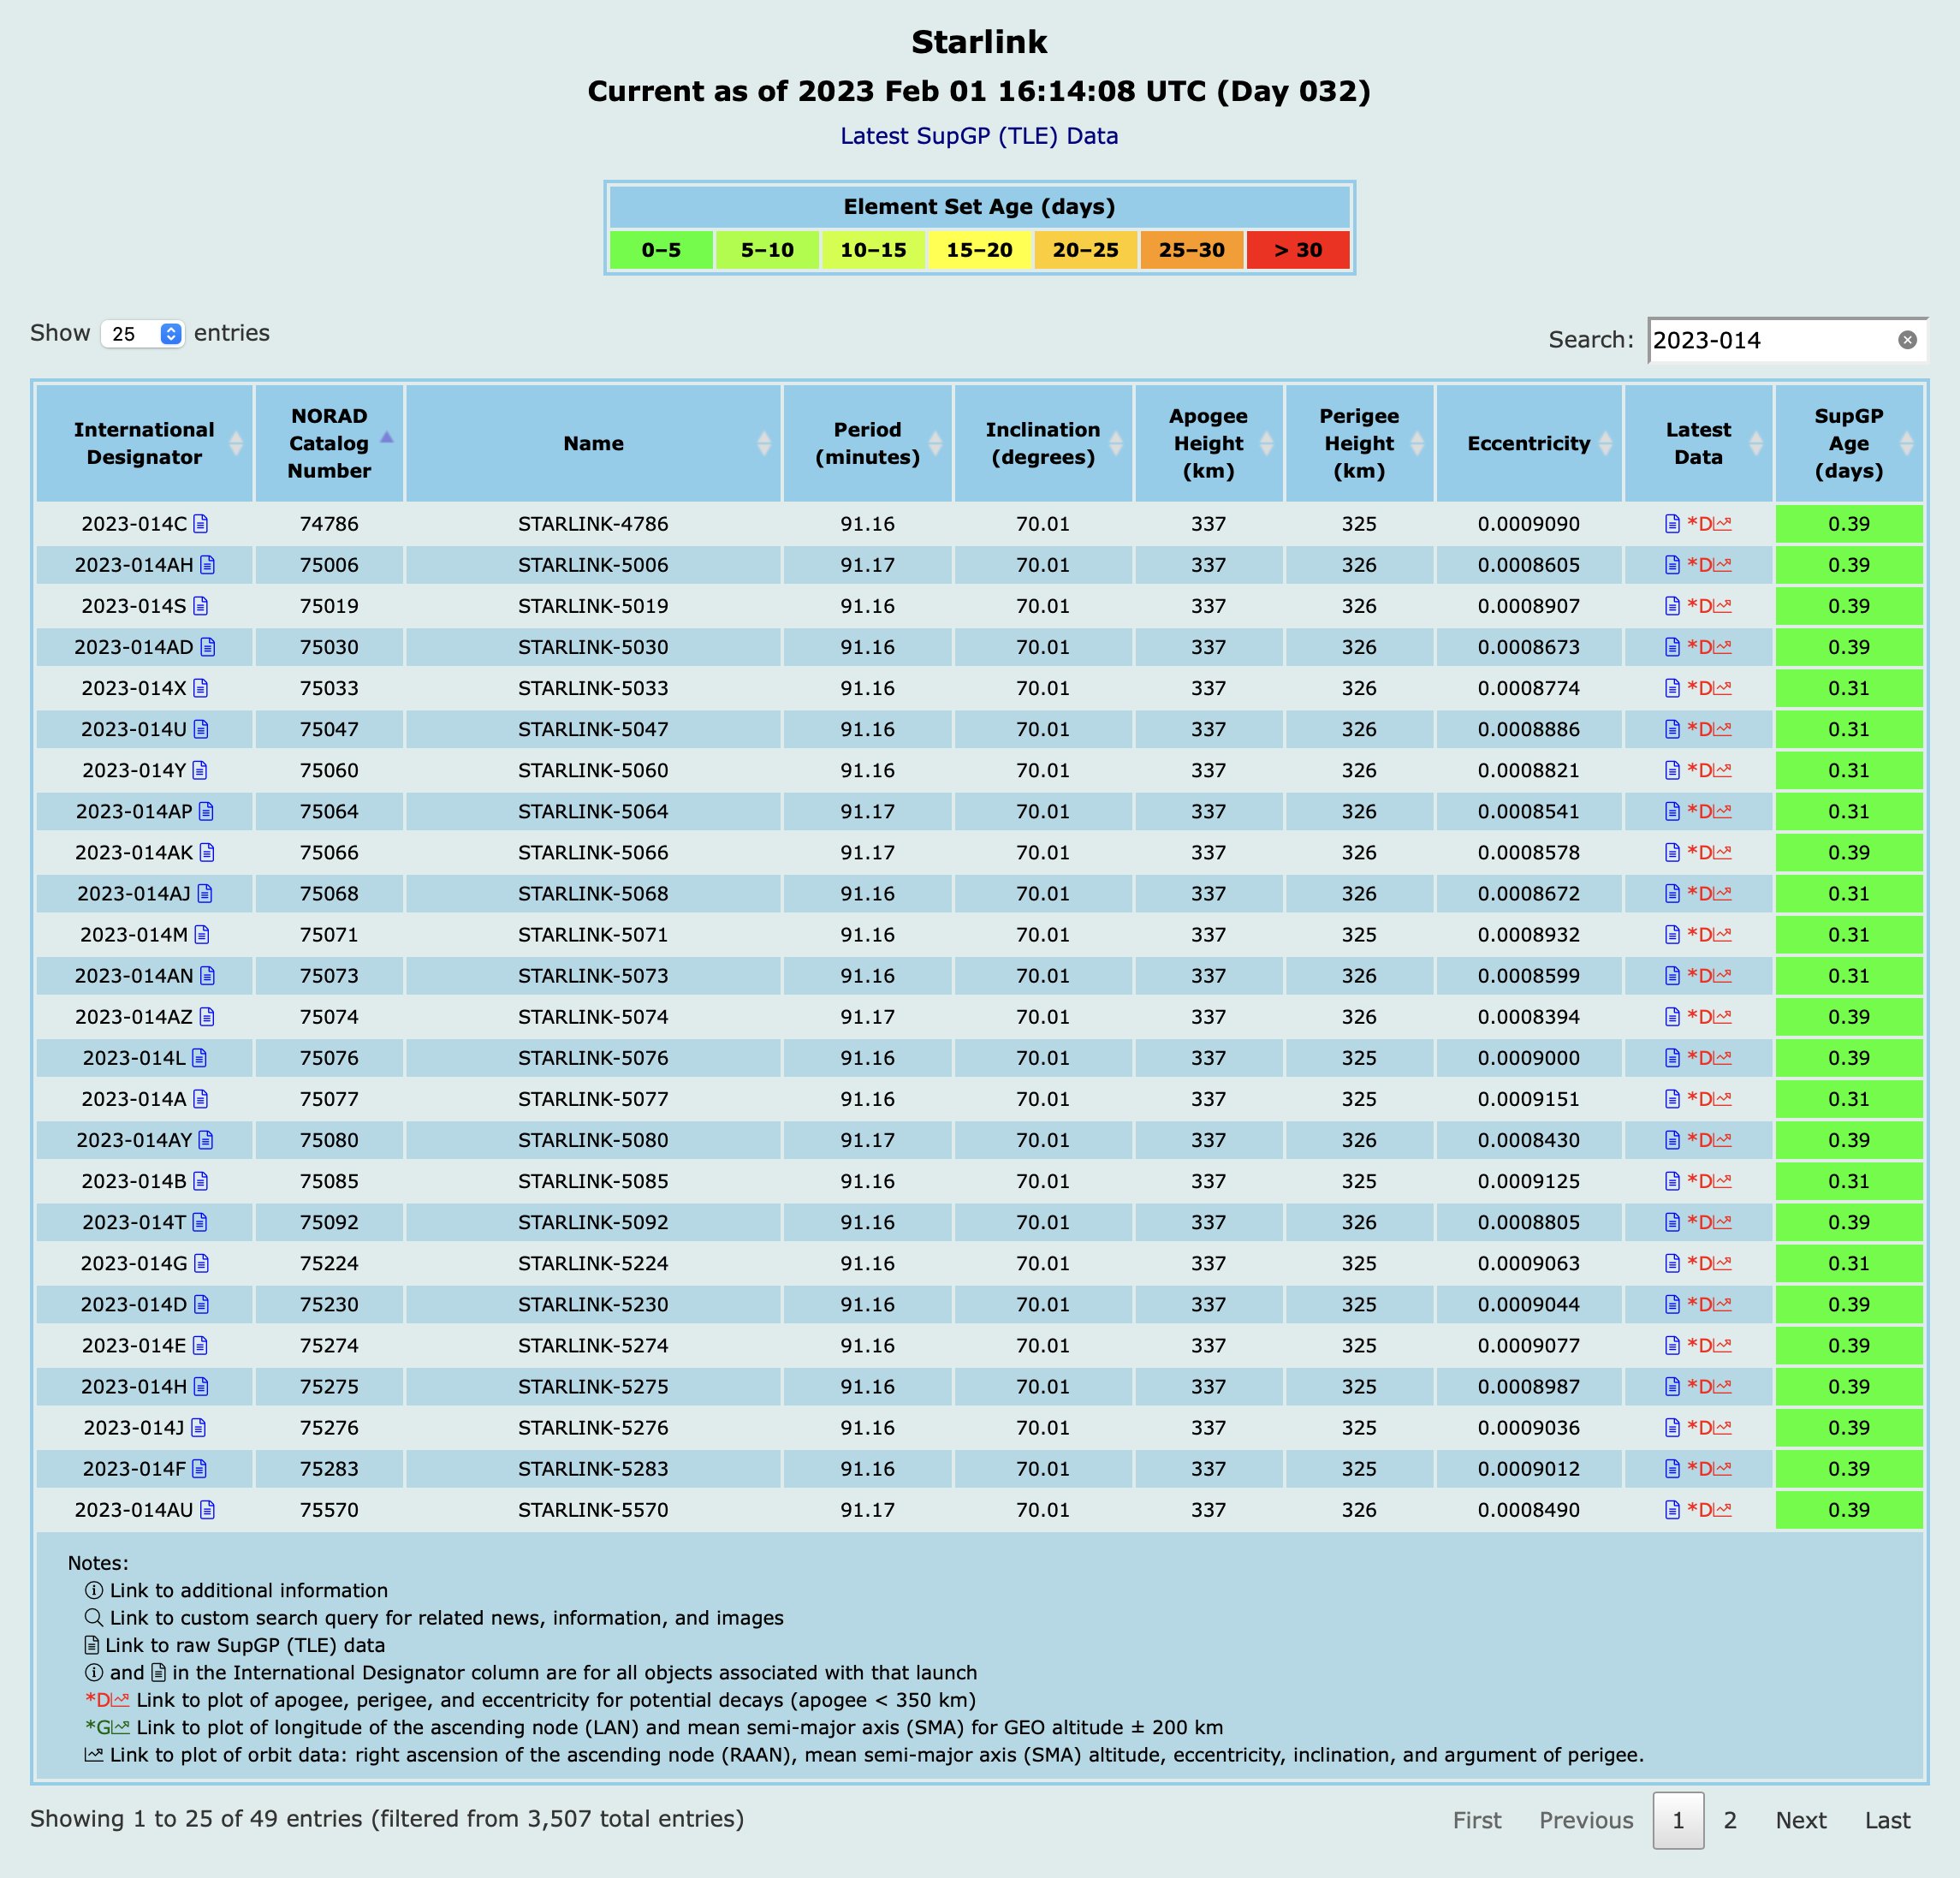Sort table by Eccentricity
This screenshot has height=1878, width=1960.
tap(1529, 443)
